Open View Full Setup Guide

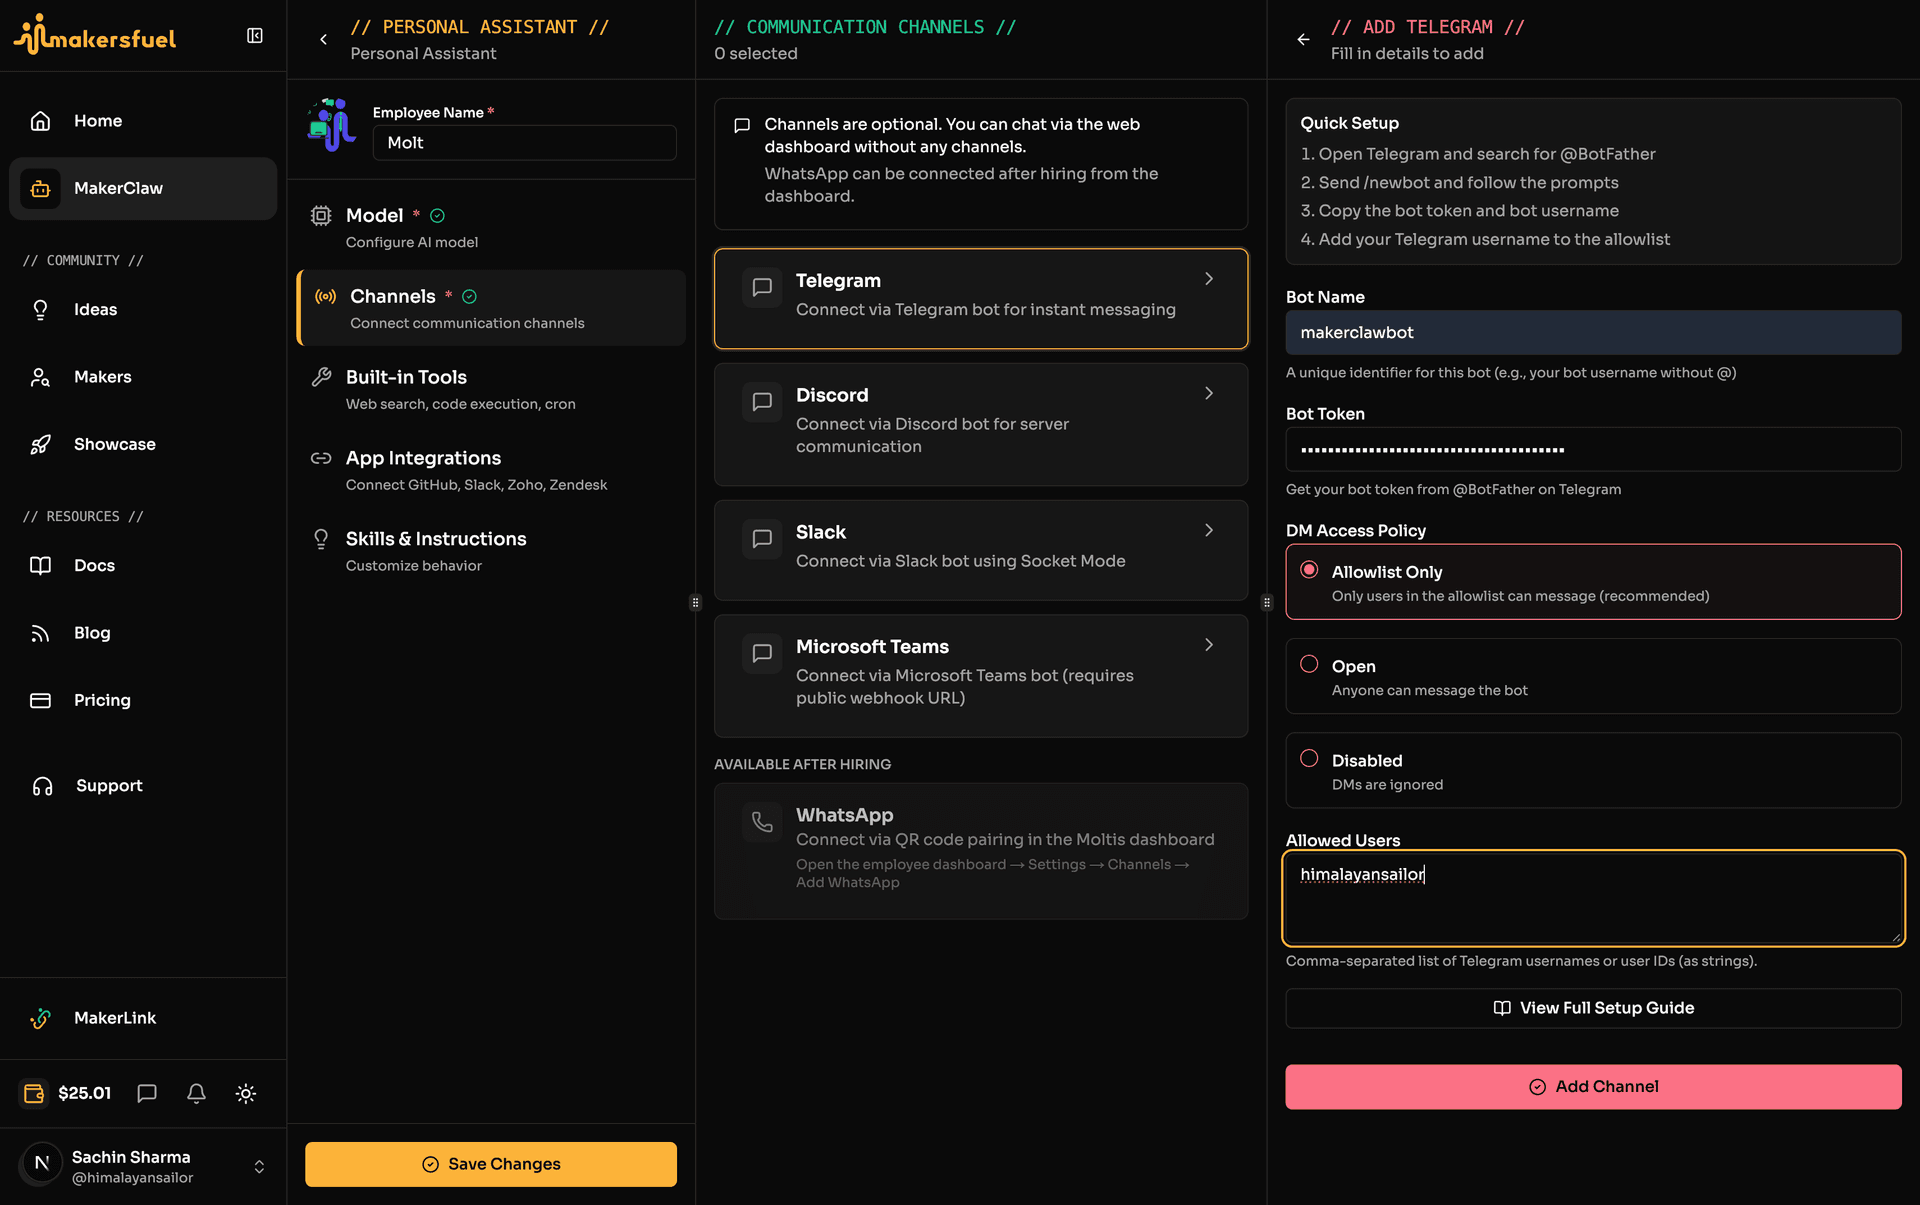tap(1593, 1008)
